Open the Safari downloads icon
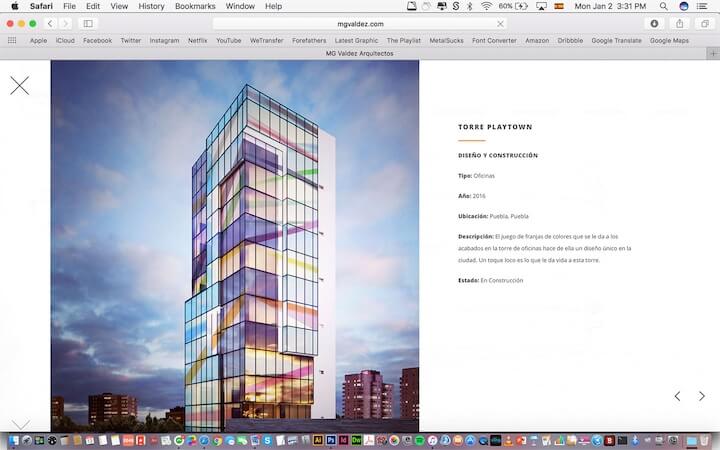Viewport: 720px width, 450px height. pos(655,23)
